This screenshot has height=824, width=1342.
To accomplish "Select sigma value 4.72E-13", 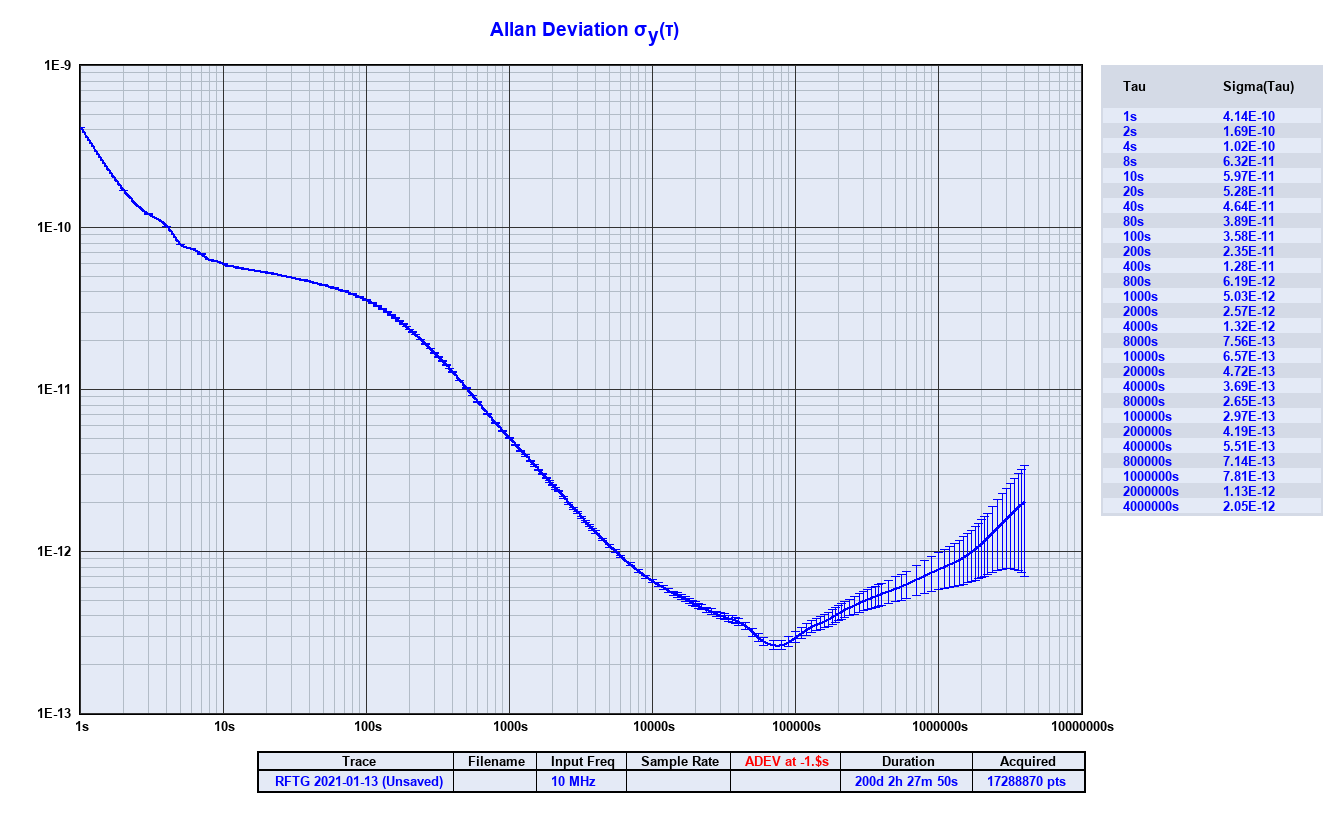I will pos(1249,372).
